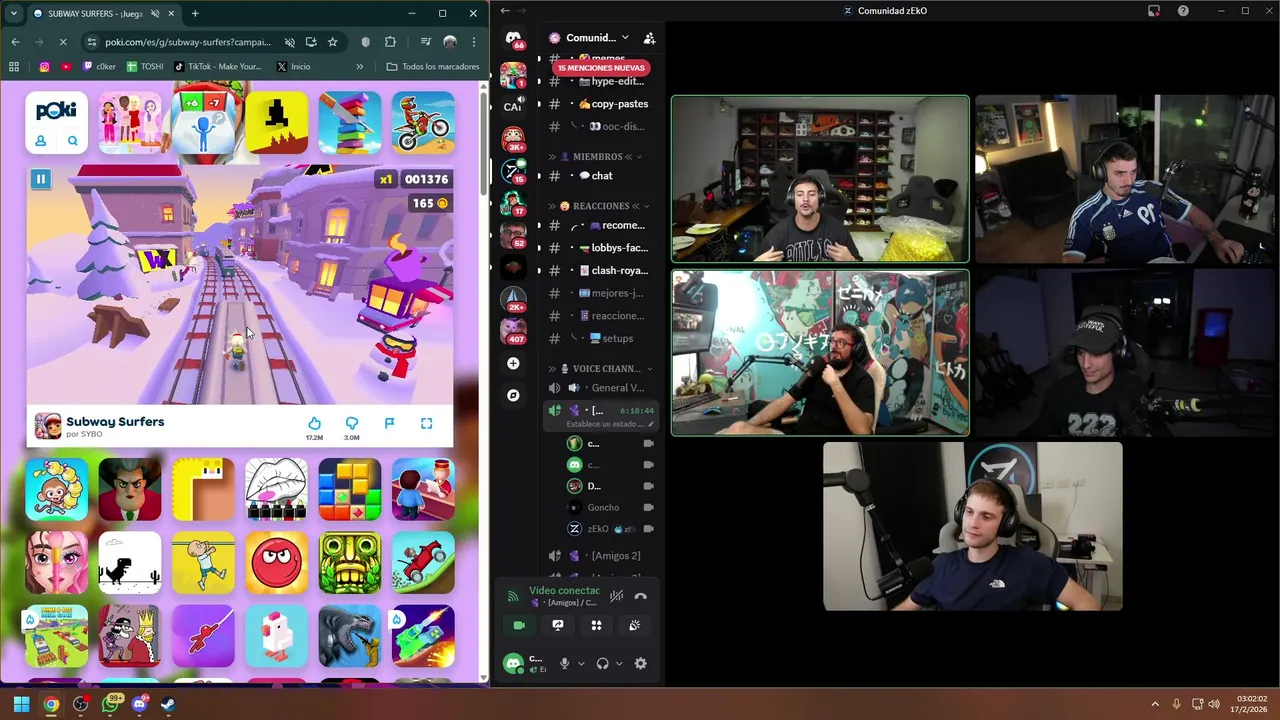Open the Chrome apps grid shortcut
The height and width of the screenshot is (720, 1280).
click(14, 67)
